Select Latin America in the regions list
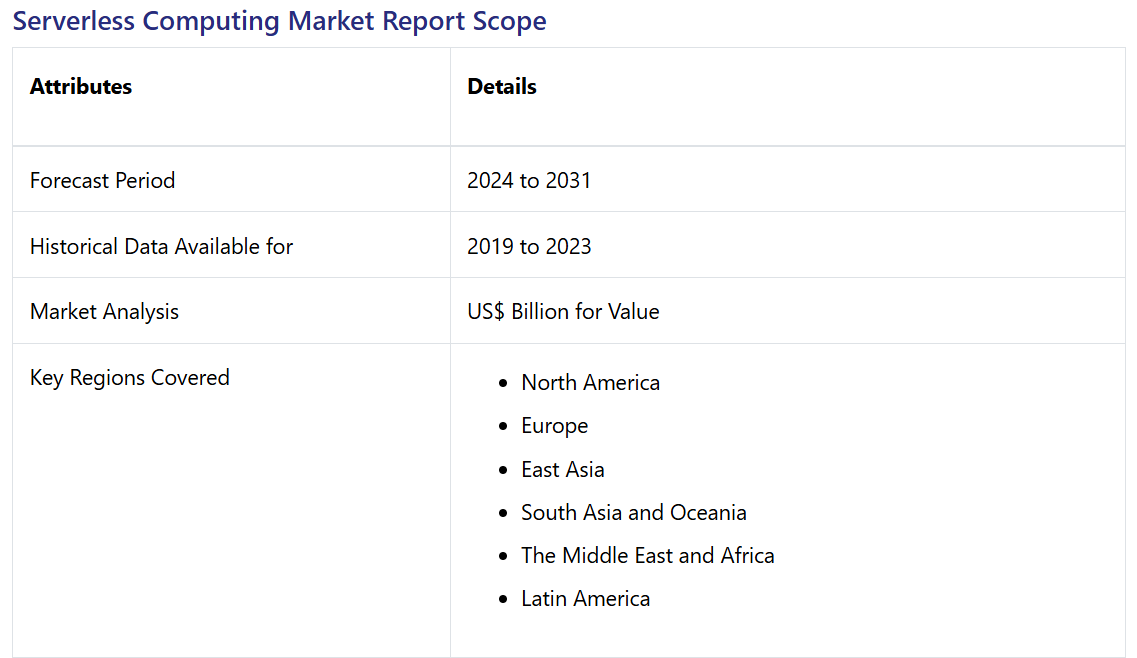 [x=585, y=599]
